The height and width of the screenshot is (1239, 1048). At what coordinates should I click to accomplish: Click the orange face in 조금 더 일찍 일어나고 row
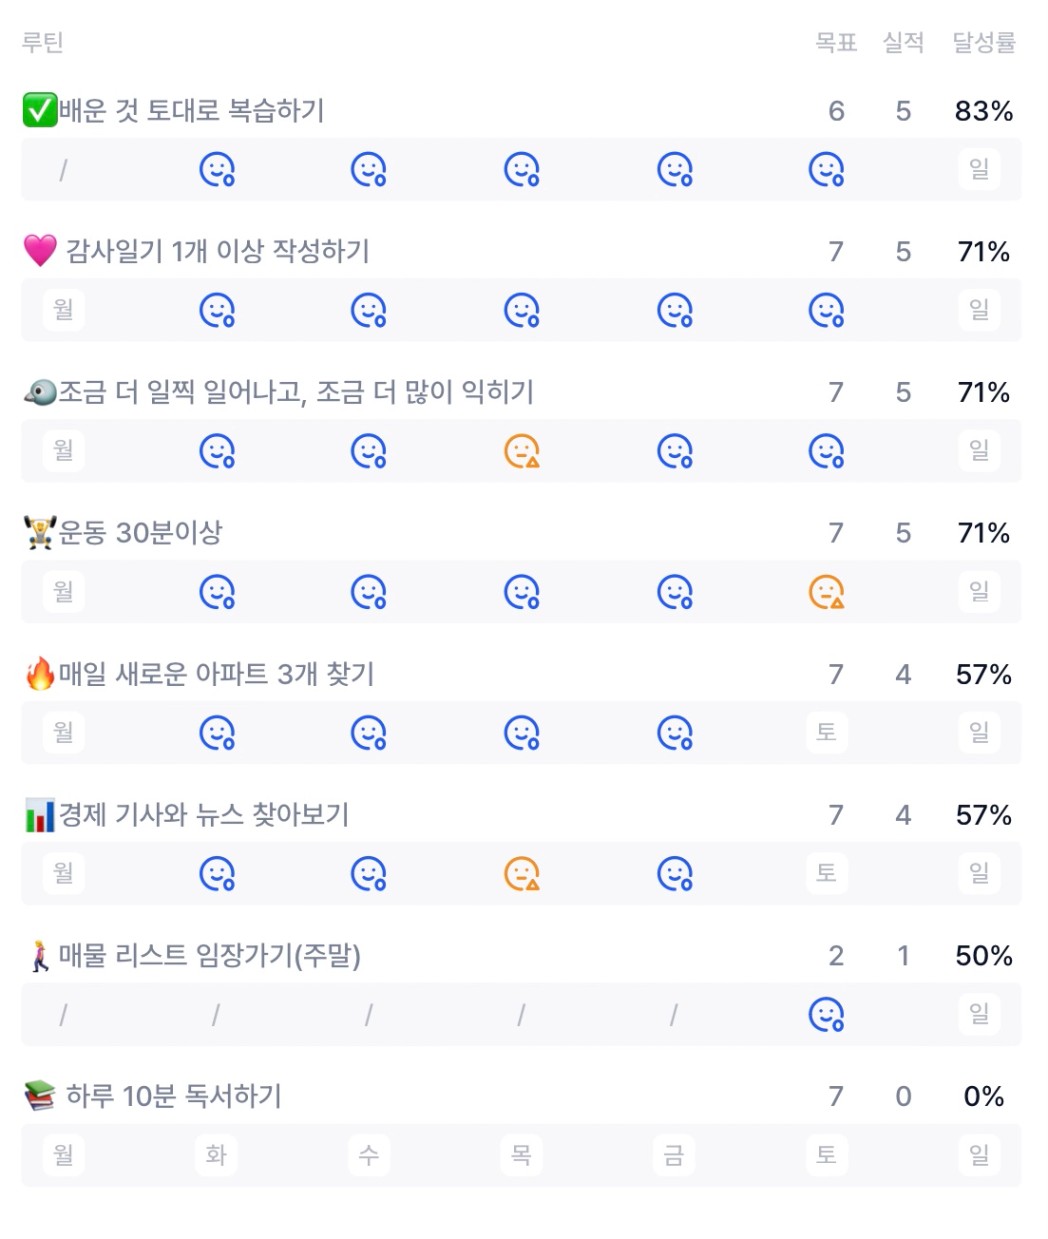(521, 452)
